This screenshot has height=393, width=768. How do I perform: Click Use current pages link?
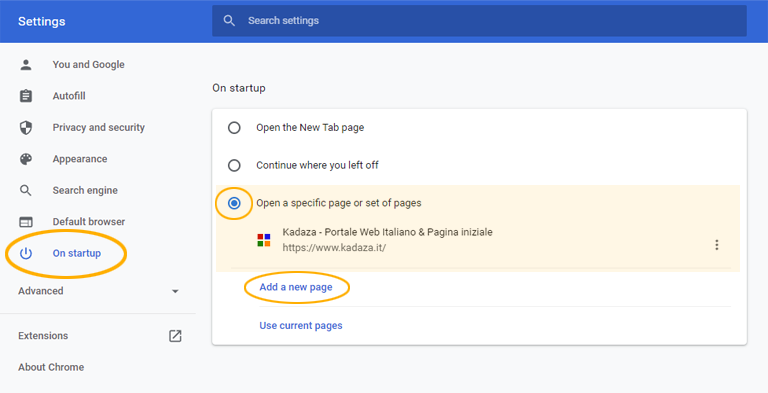pyautogui.click(x=301, y=325)
